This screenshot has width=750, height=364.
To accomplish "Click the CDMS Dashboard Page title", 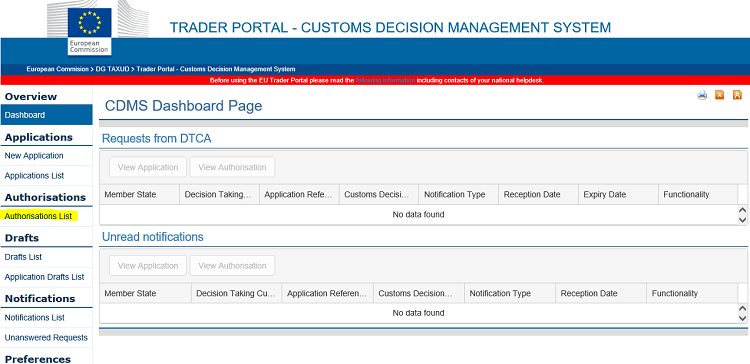I will point(183,106).
